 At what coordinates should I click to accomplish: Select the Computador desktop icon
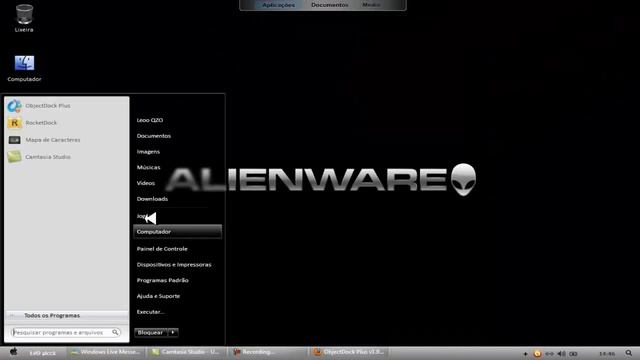24,69
